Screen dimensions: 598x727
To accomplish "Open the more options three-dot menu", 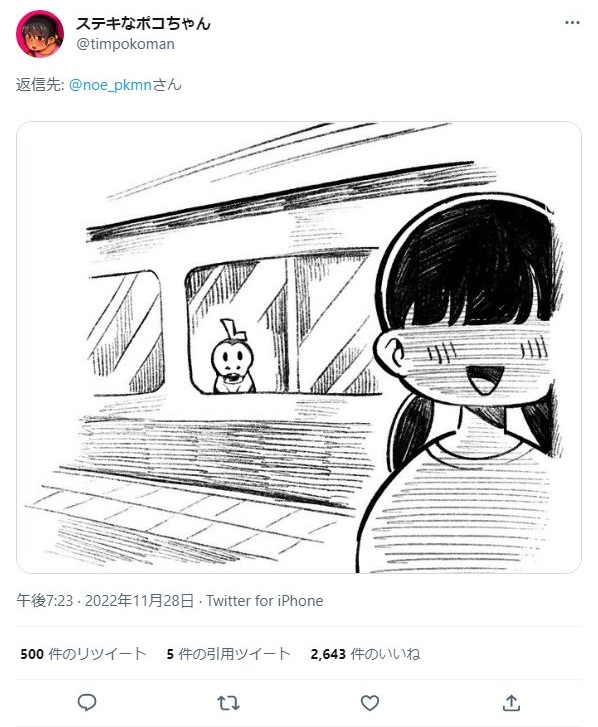I will click(x=572, y=23).
